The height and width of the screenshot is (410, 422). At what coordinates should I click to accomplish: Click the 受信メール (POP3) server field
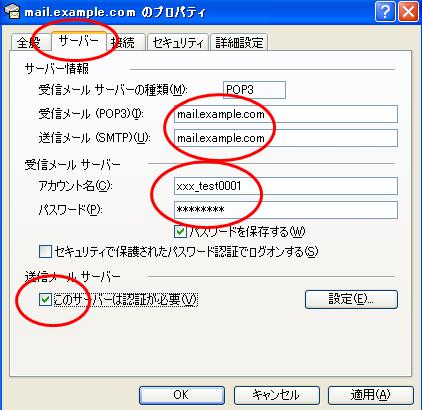point(286,114)
